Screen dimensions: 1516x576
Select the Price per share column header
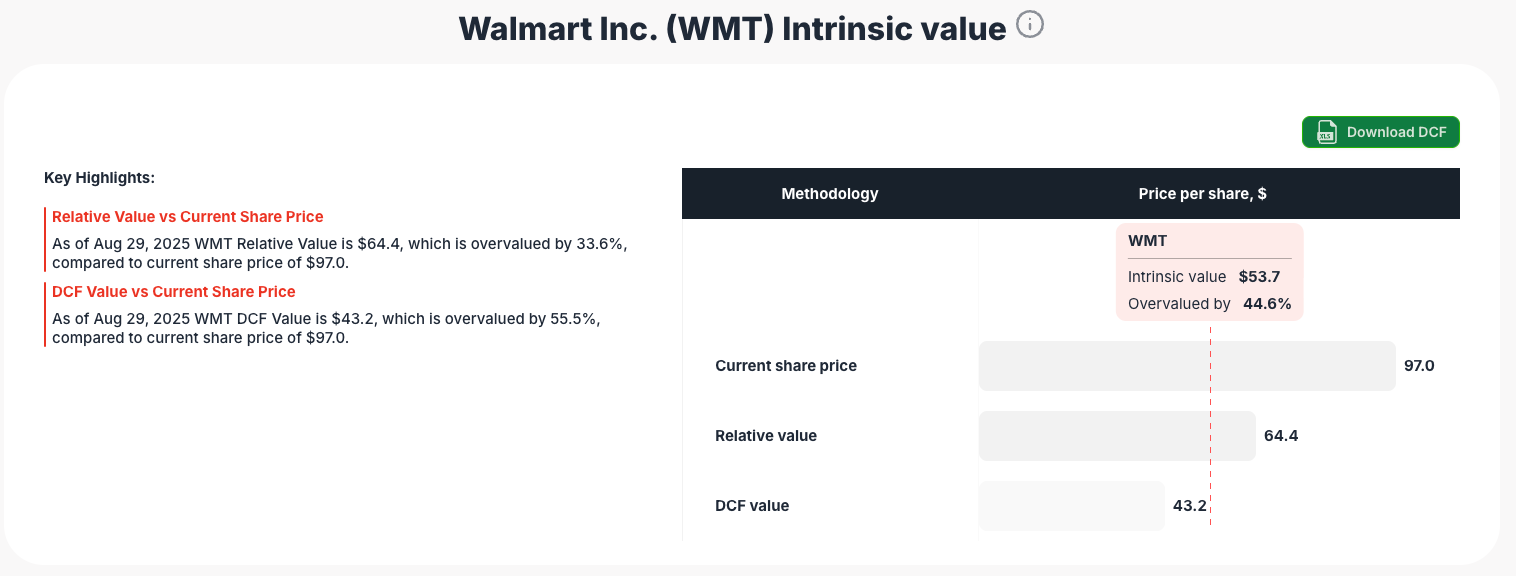1202,193
